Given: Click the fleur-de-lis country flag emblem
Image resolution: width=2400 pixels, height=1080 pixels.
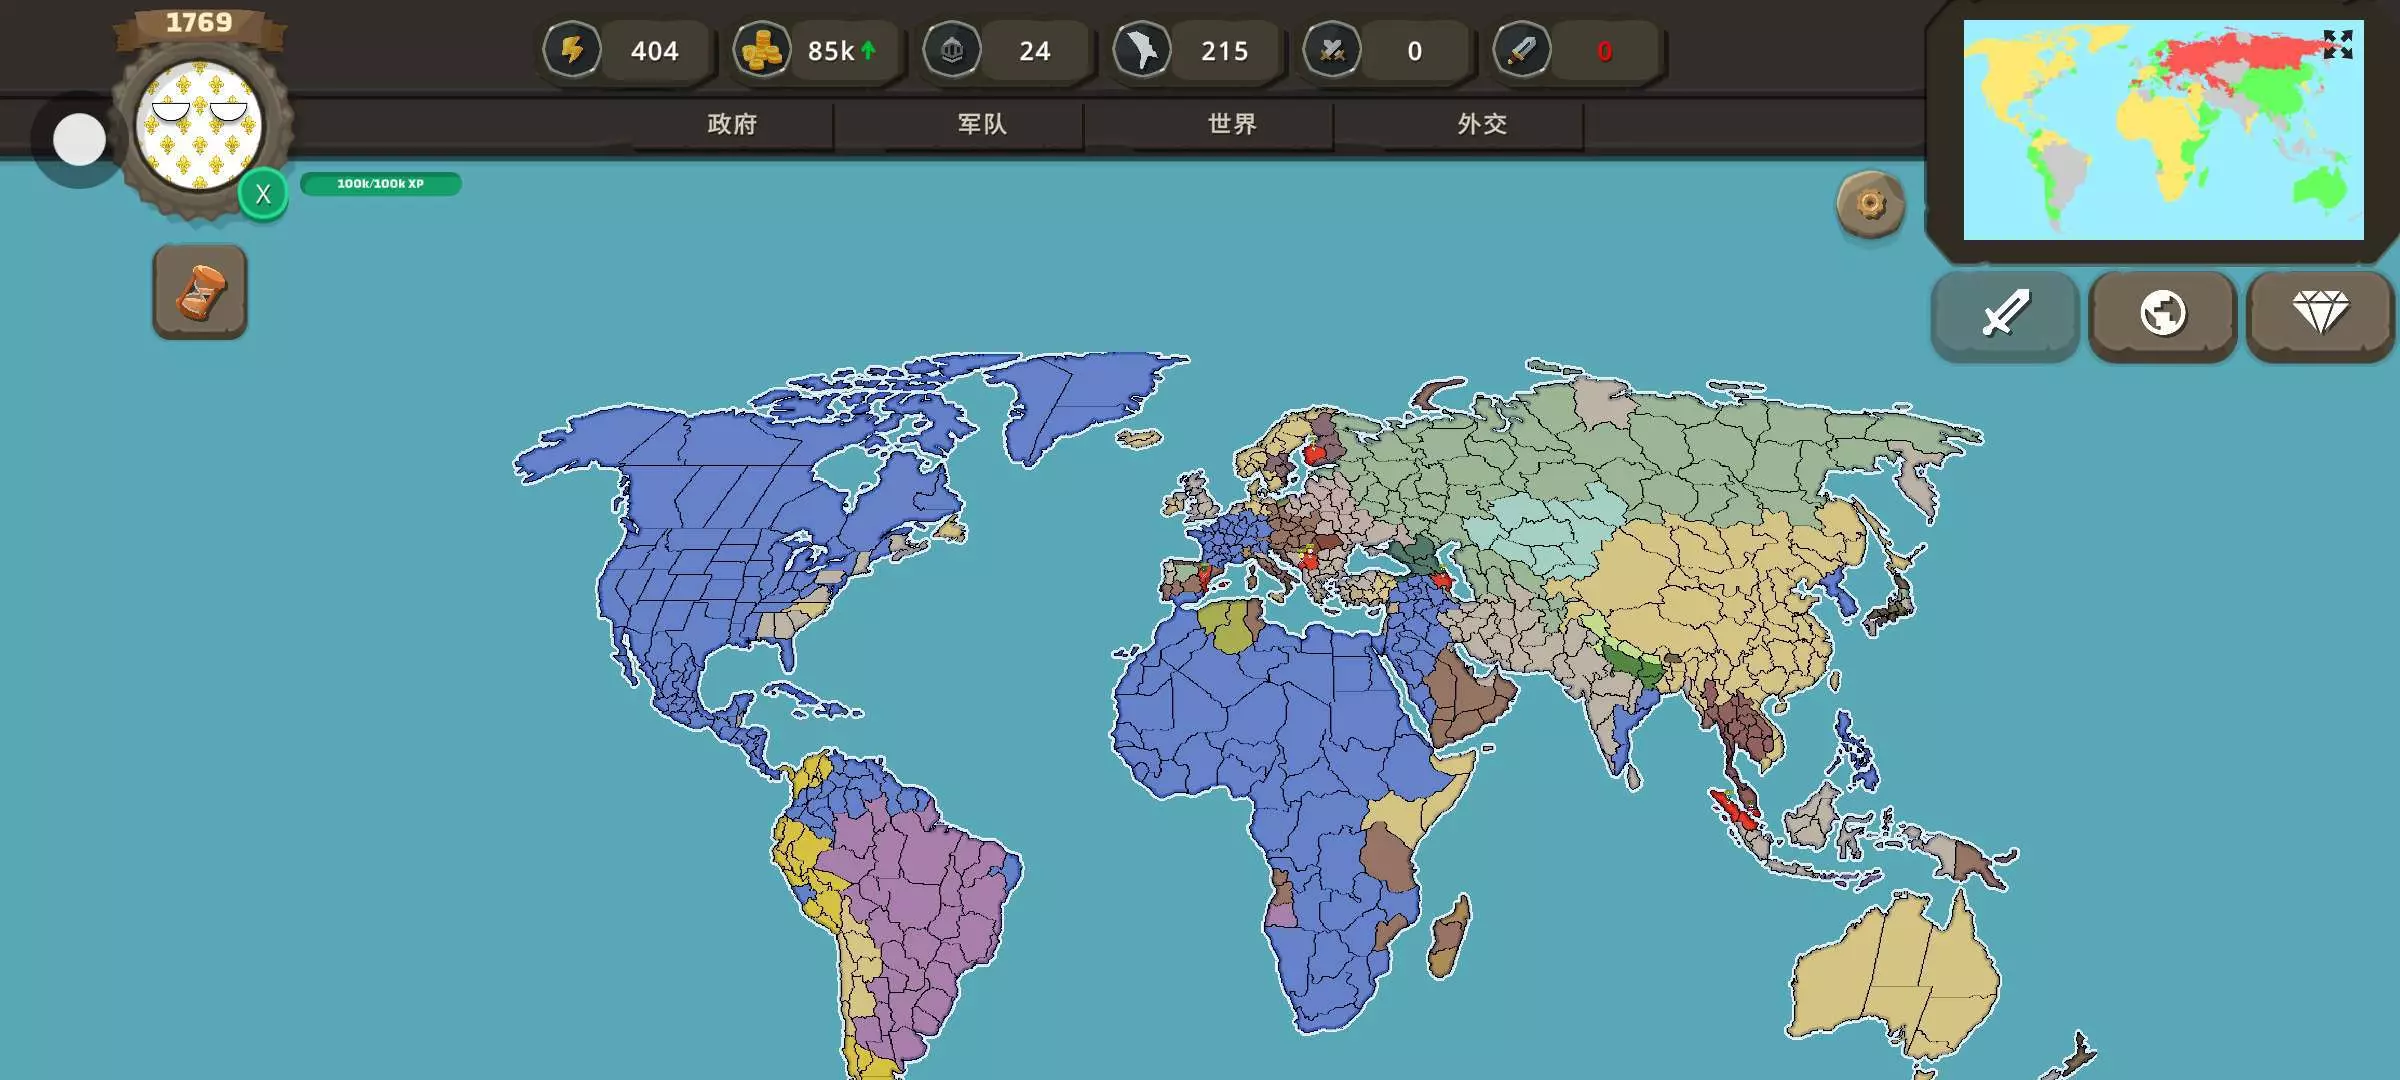Looking at the screenshot, I should coord(199,125).
